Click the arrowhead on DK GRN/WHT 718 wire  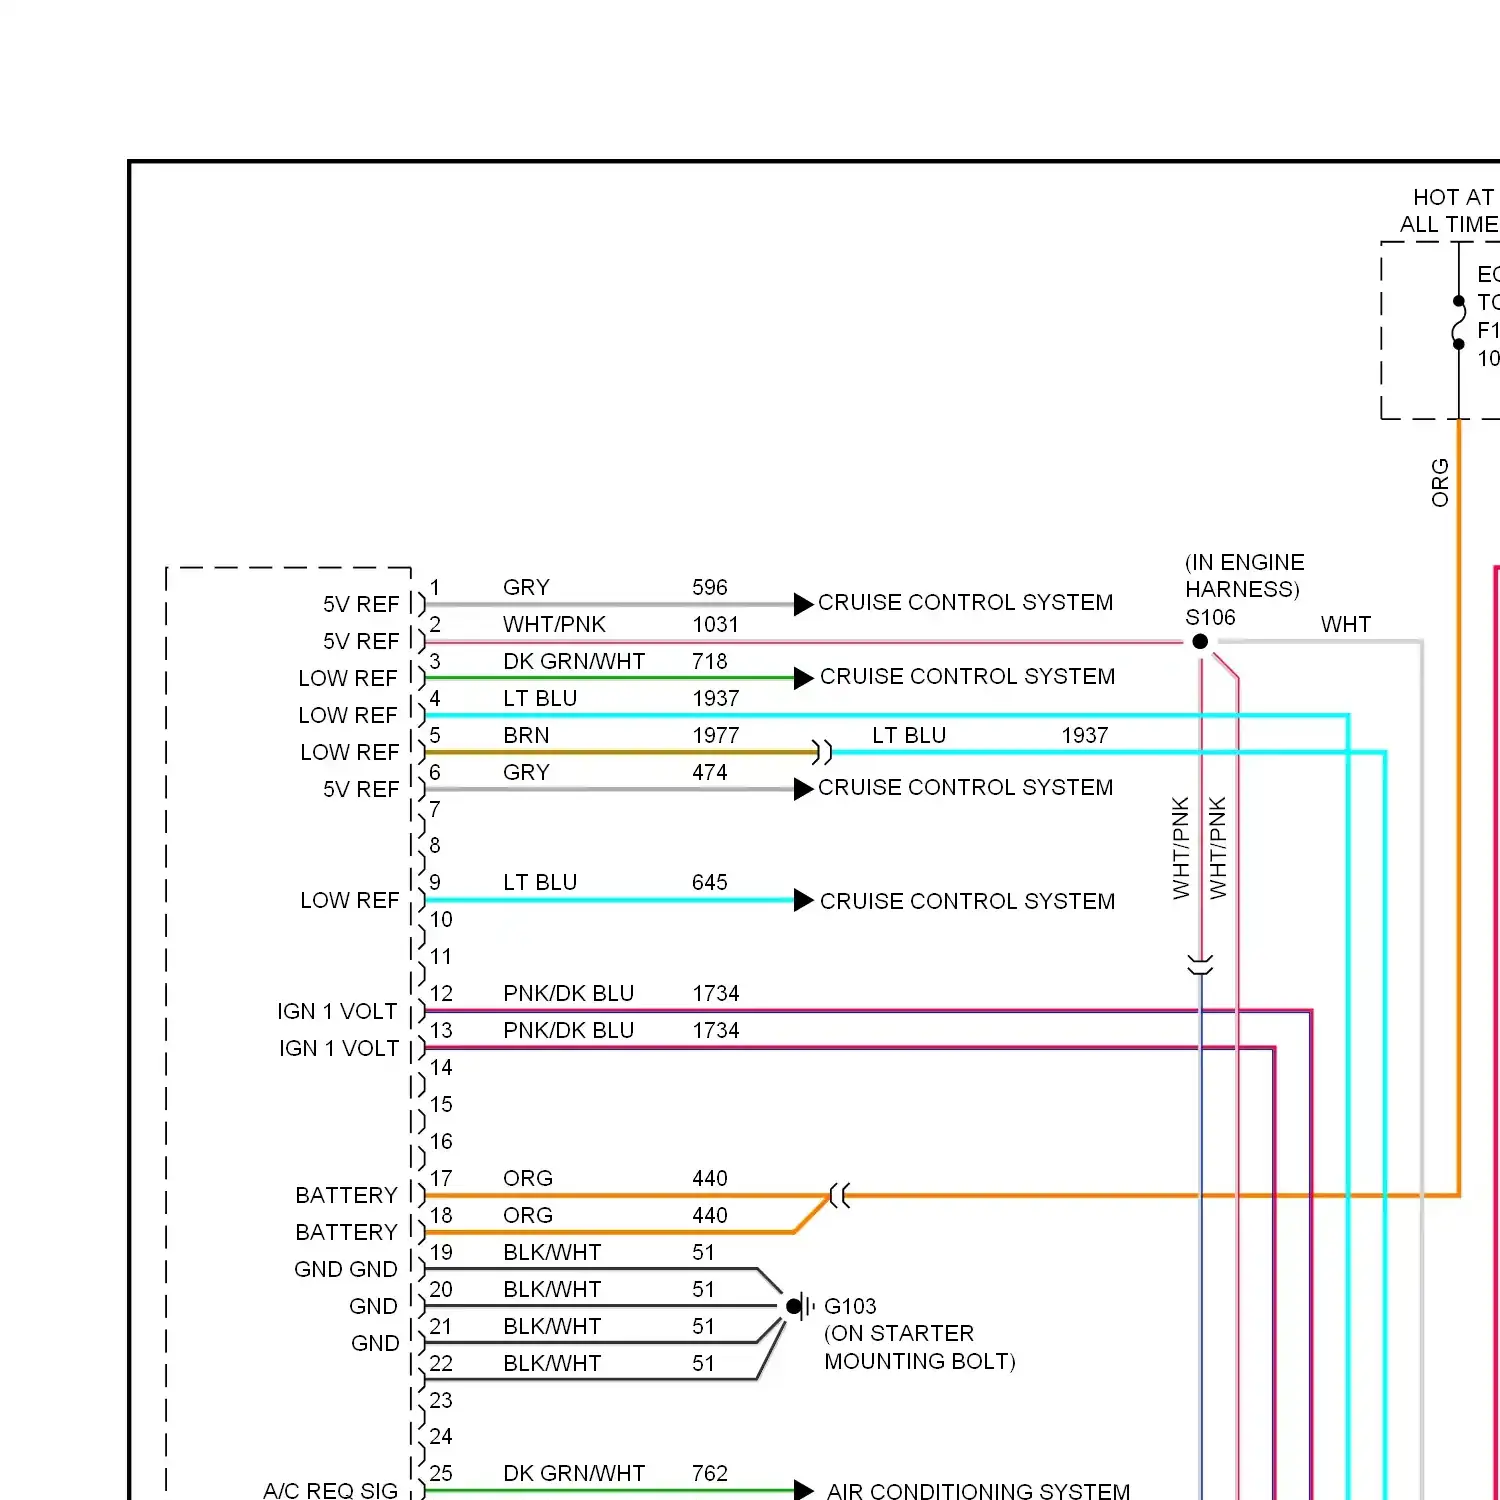[x=803, y=678]
